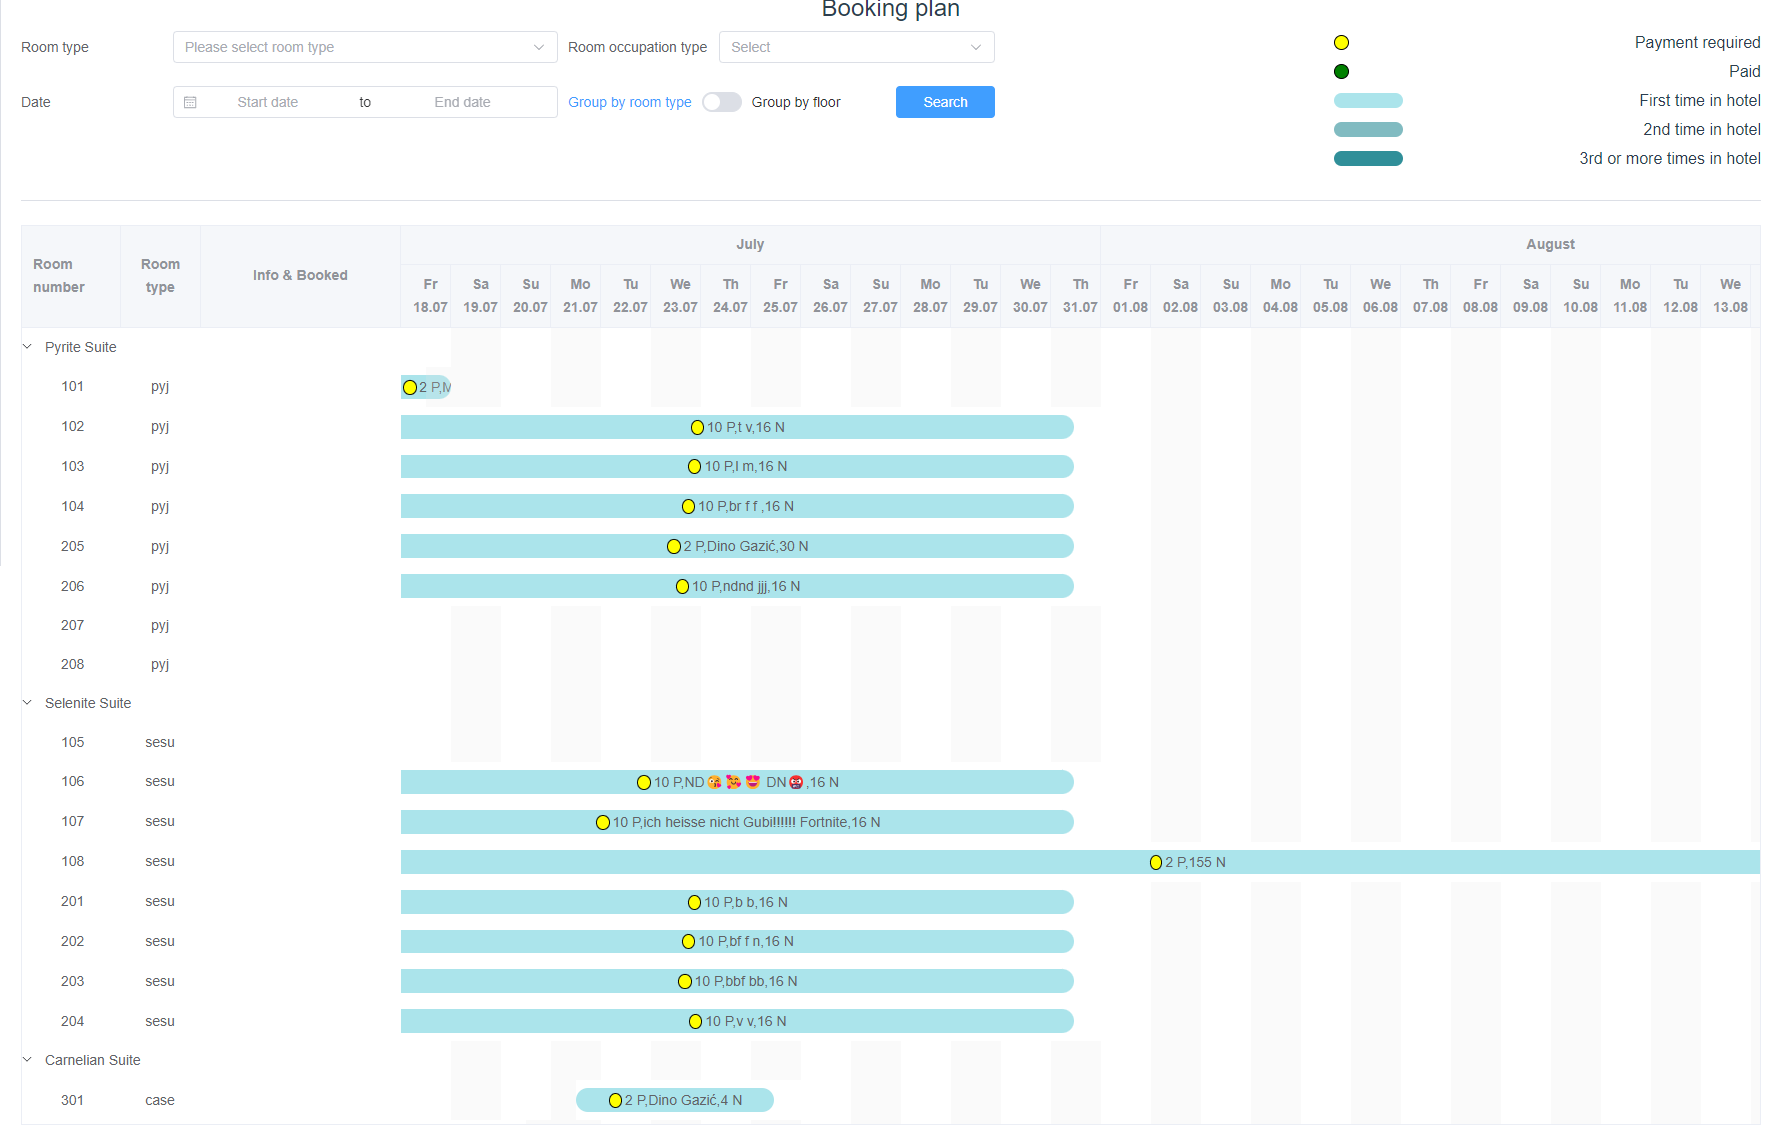The image size is (1769, 1127).
Task: Click the green Paid legend circle
Action: (1341, 71)
